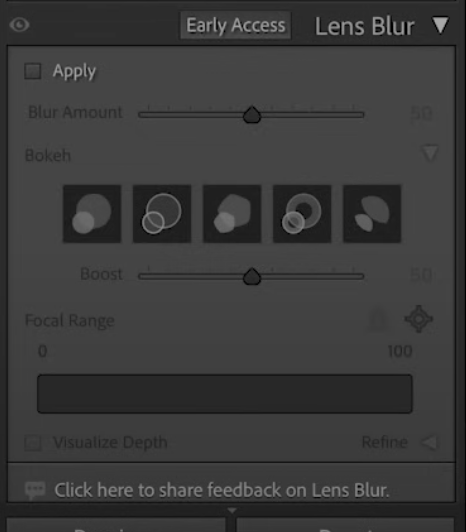Click the Blur Amount slider handle

click(x=252, y=115)
